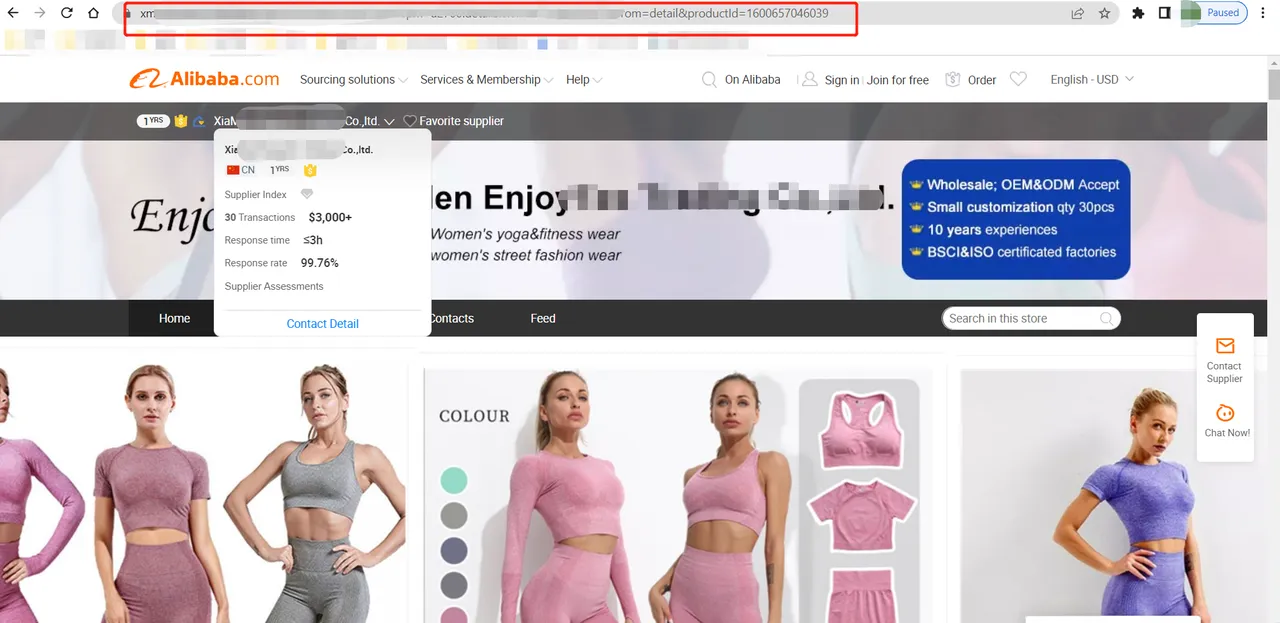Click Join for free

897,79
